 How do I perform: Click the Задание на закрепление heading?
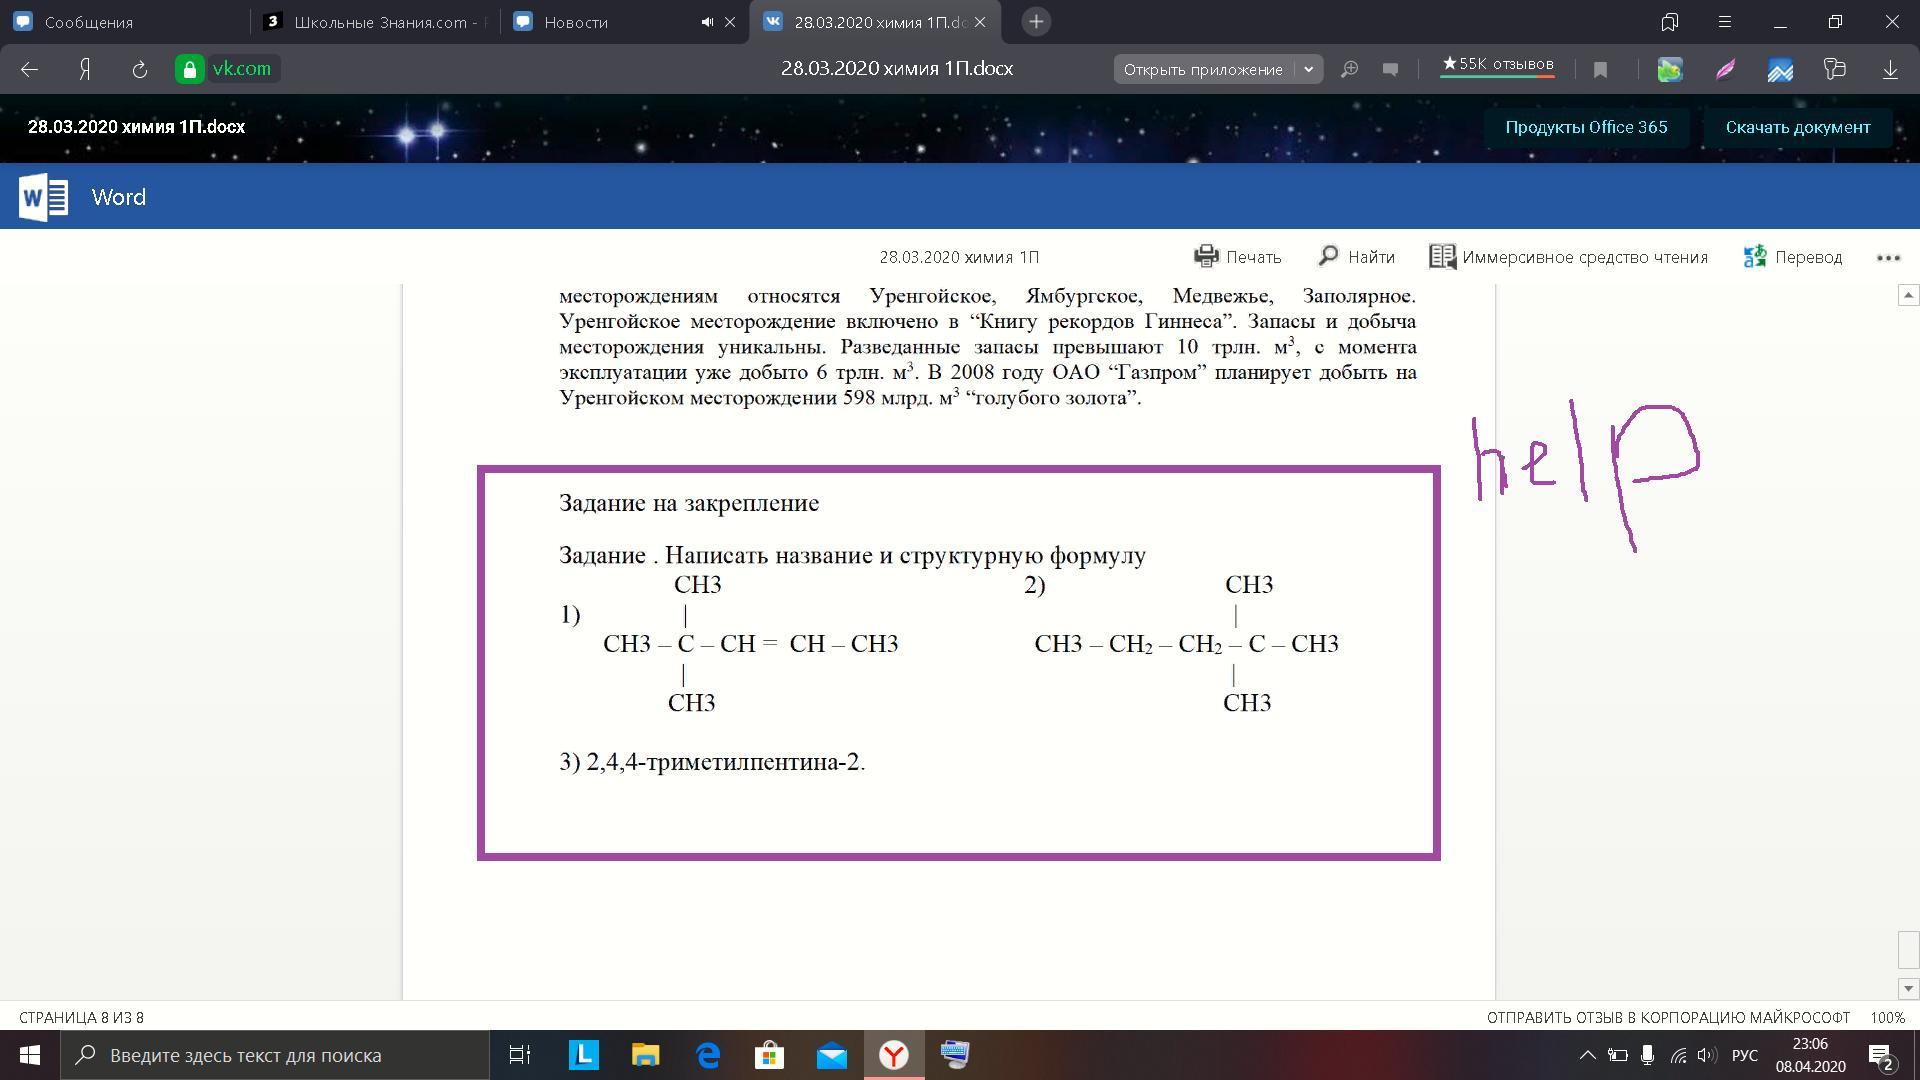[689, 503]
